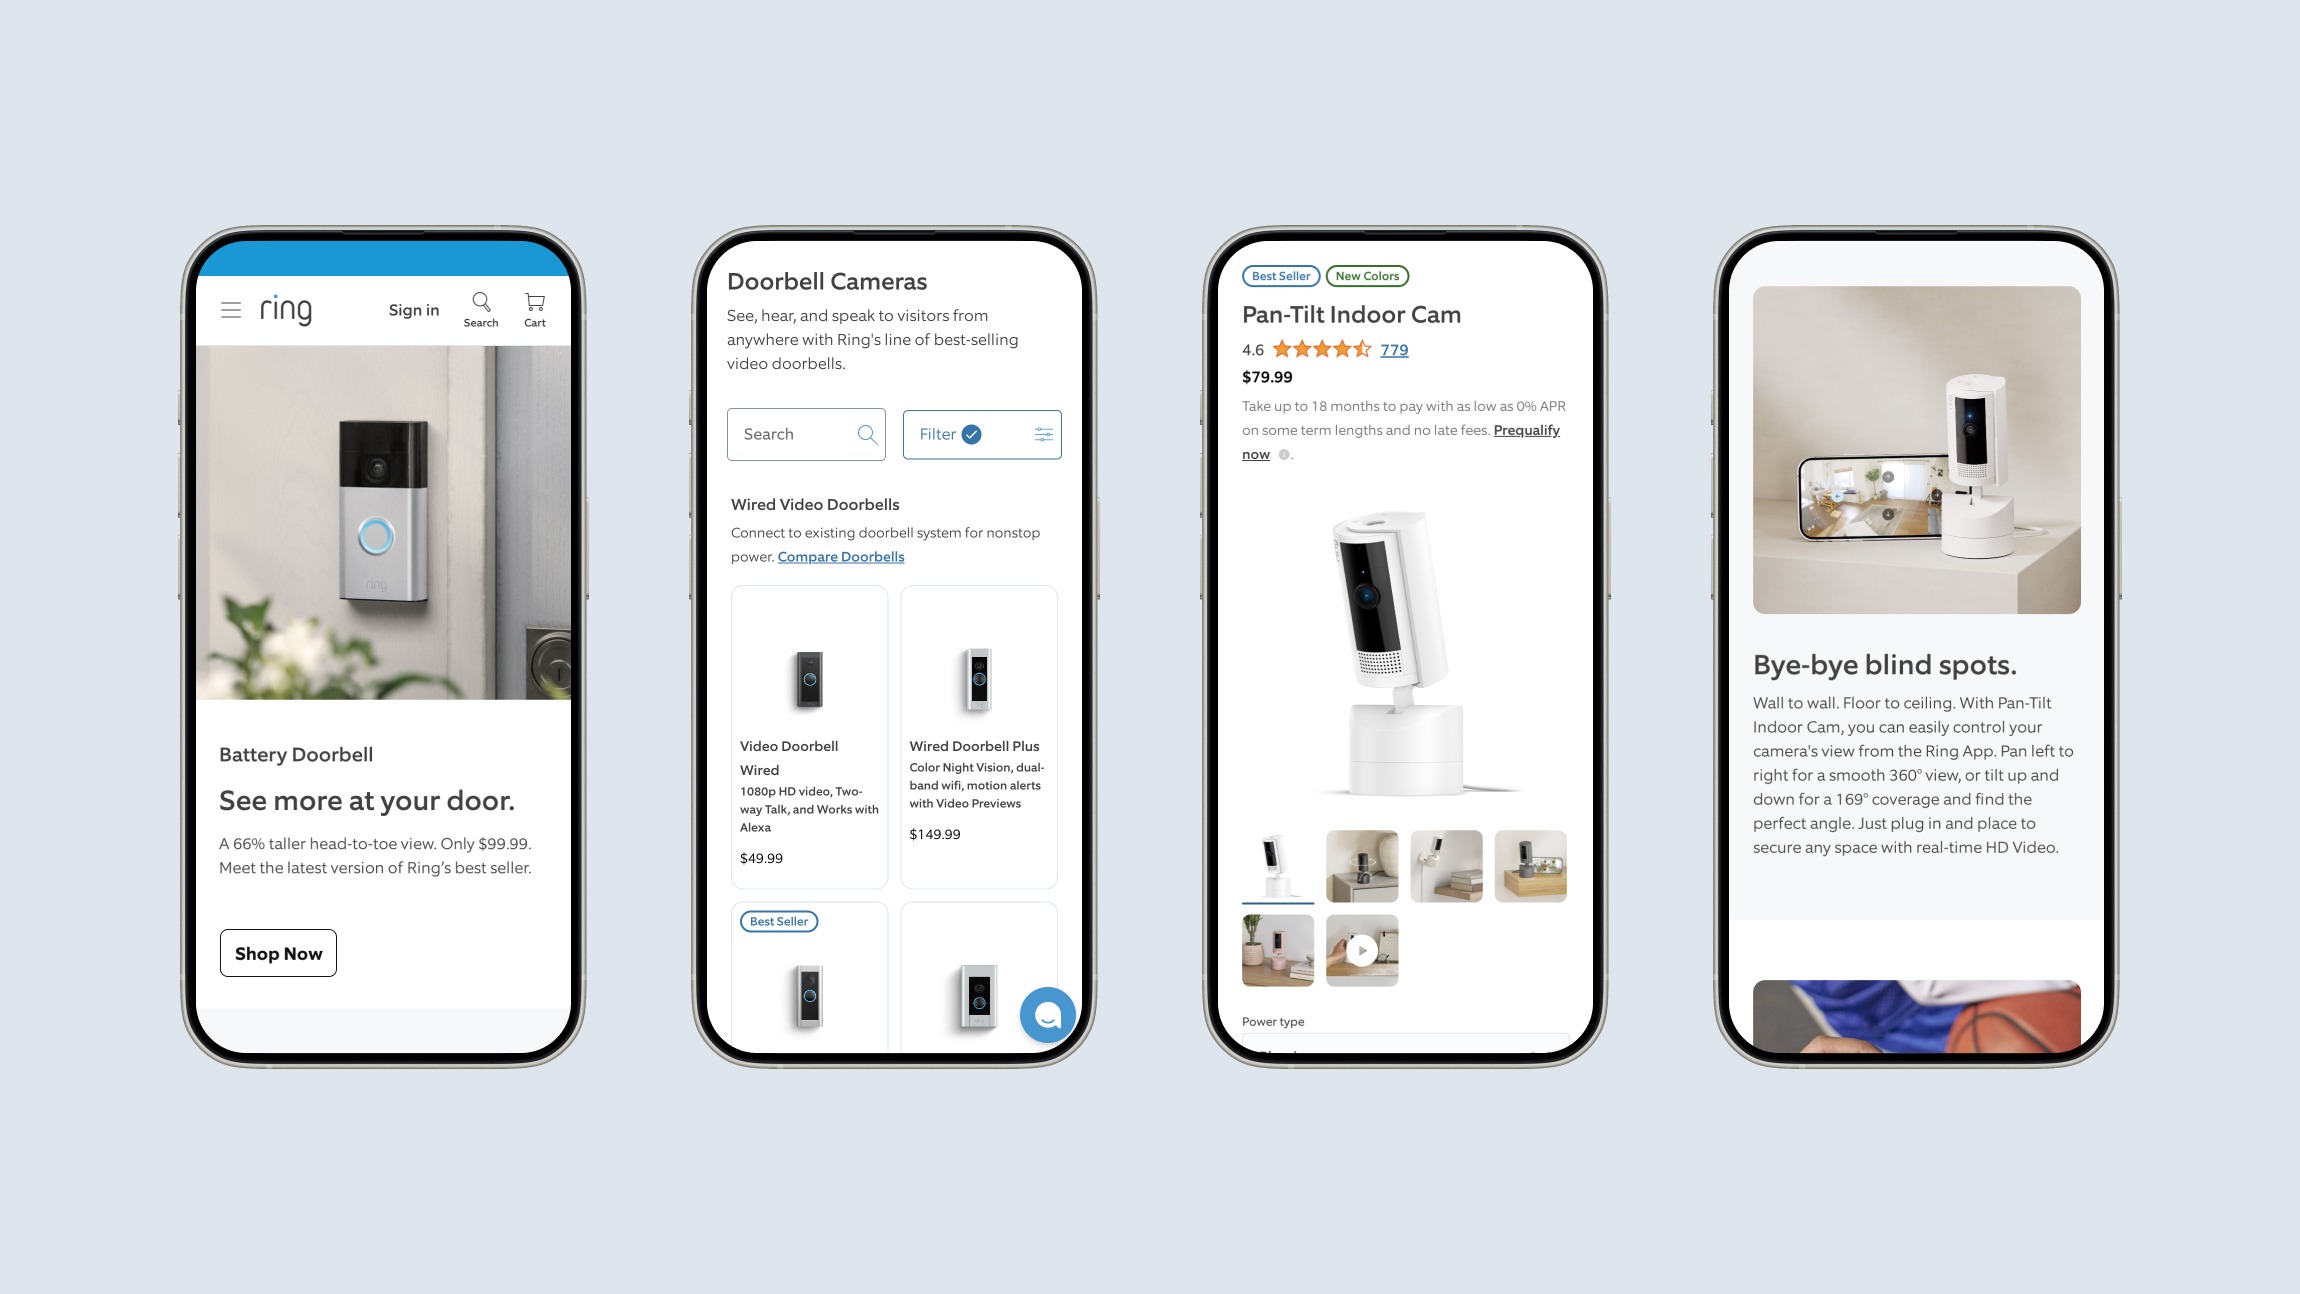Click the Search icon in Doorbell Cameras
Viewport: 2300px width, 1294px height.
[866, 433]
